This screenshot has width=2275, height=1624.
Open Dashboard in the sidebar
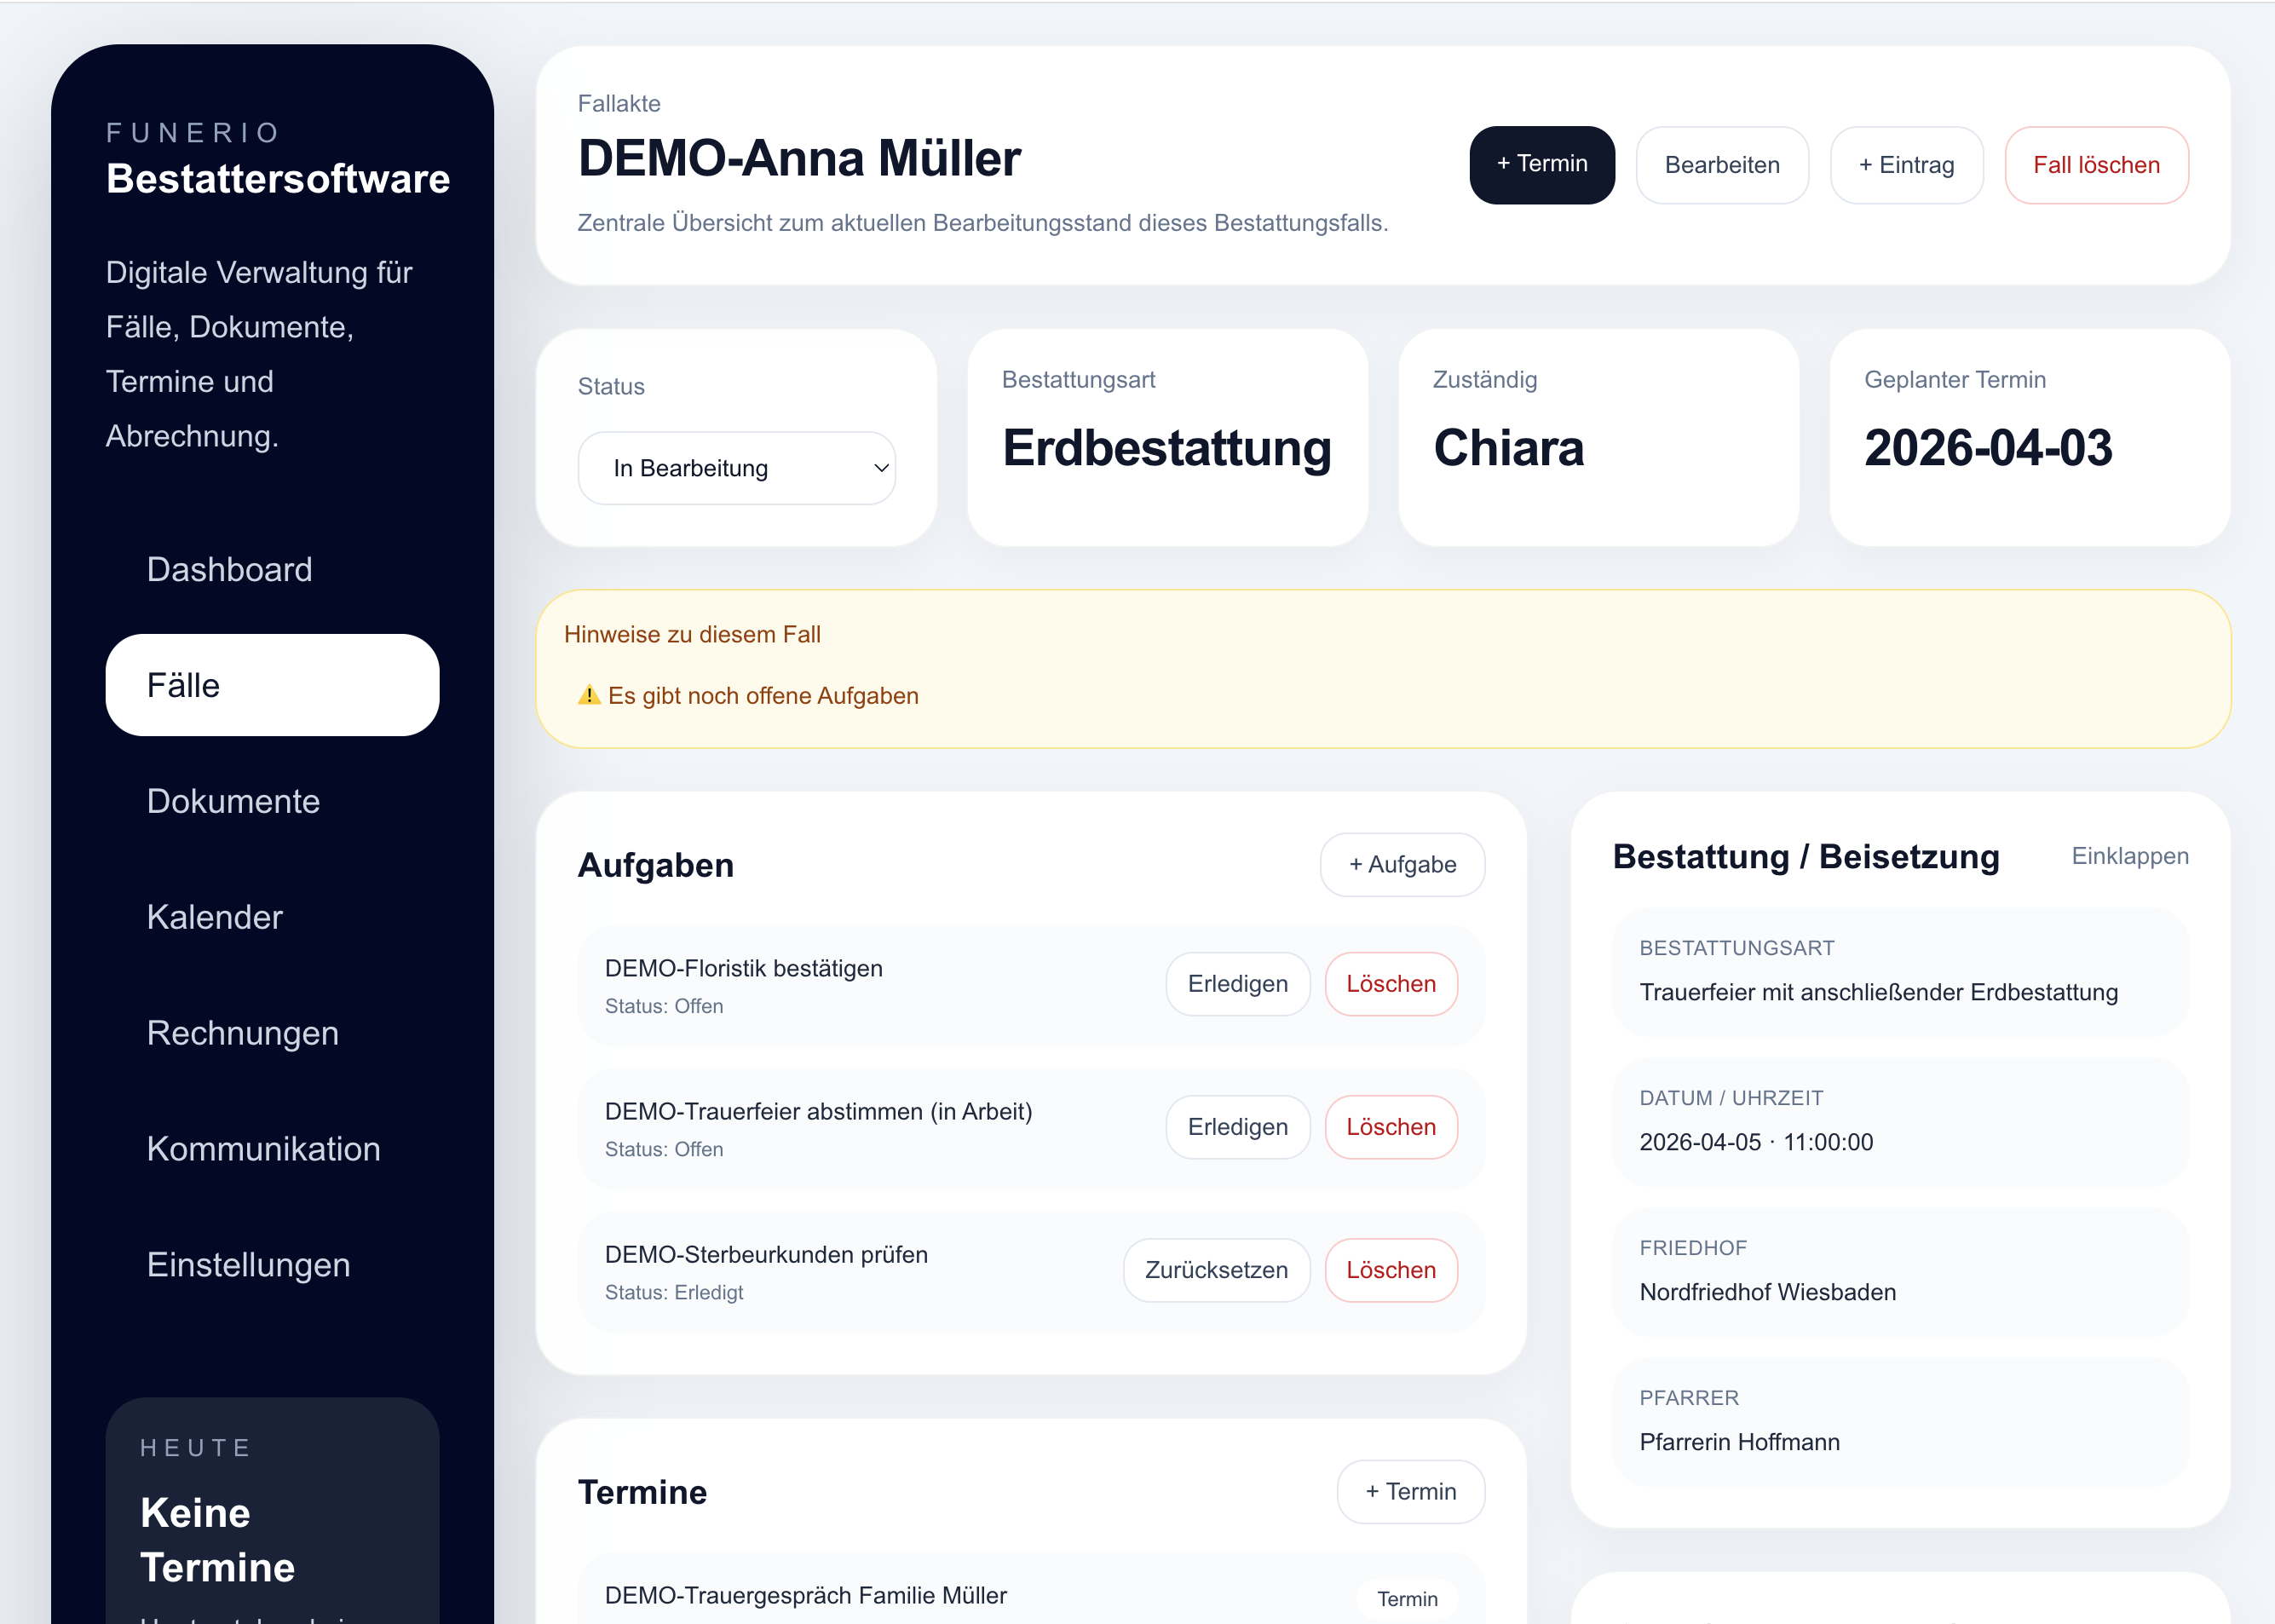229,569
